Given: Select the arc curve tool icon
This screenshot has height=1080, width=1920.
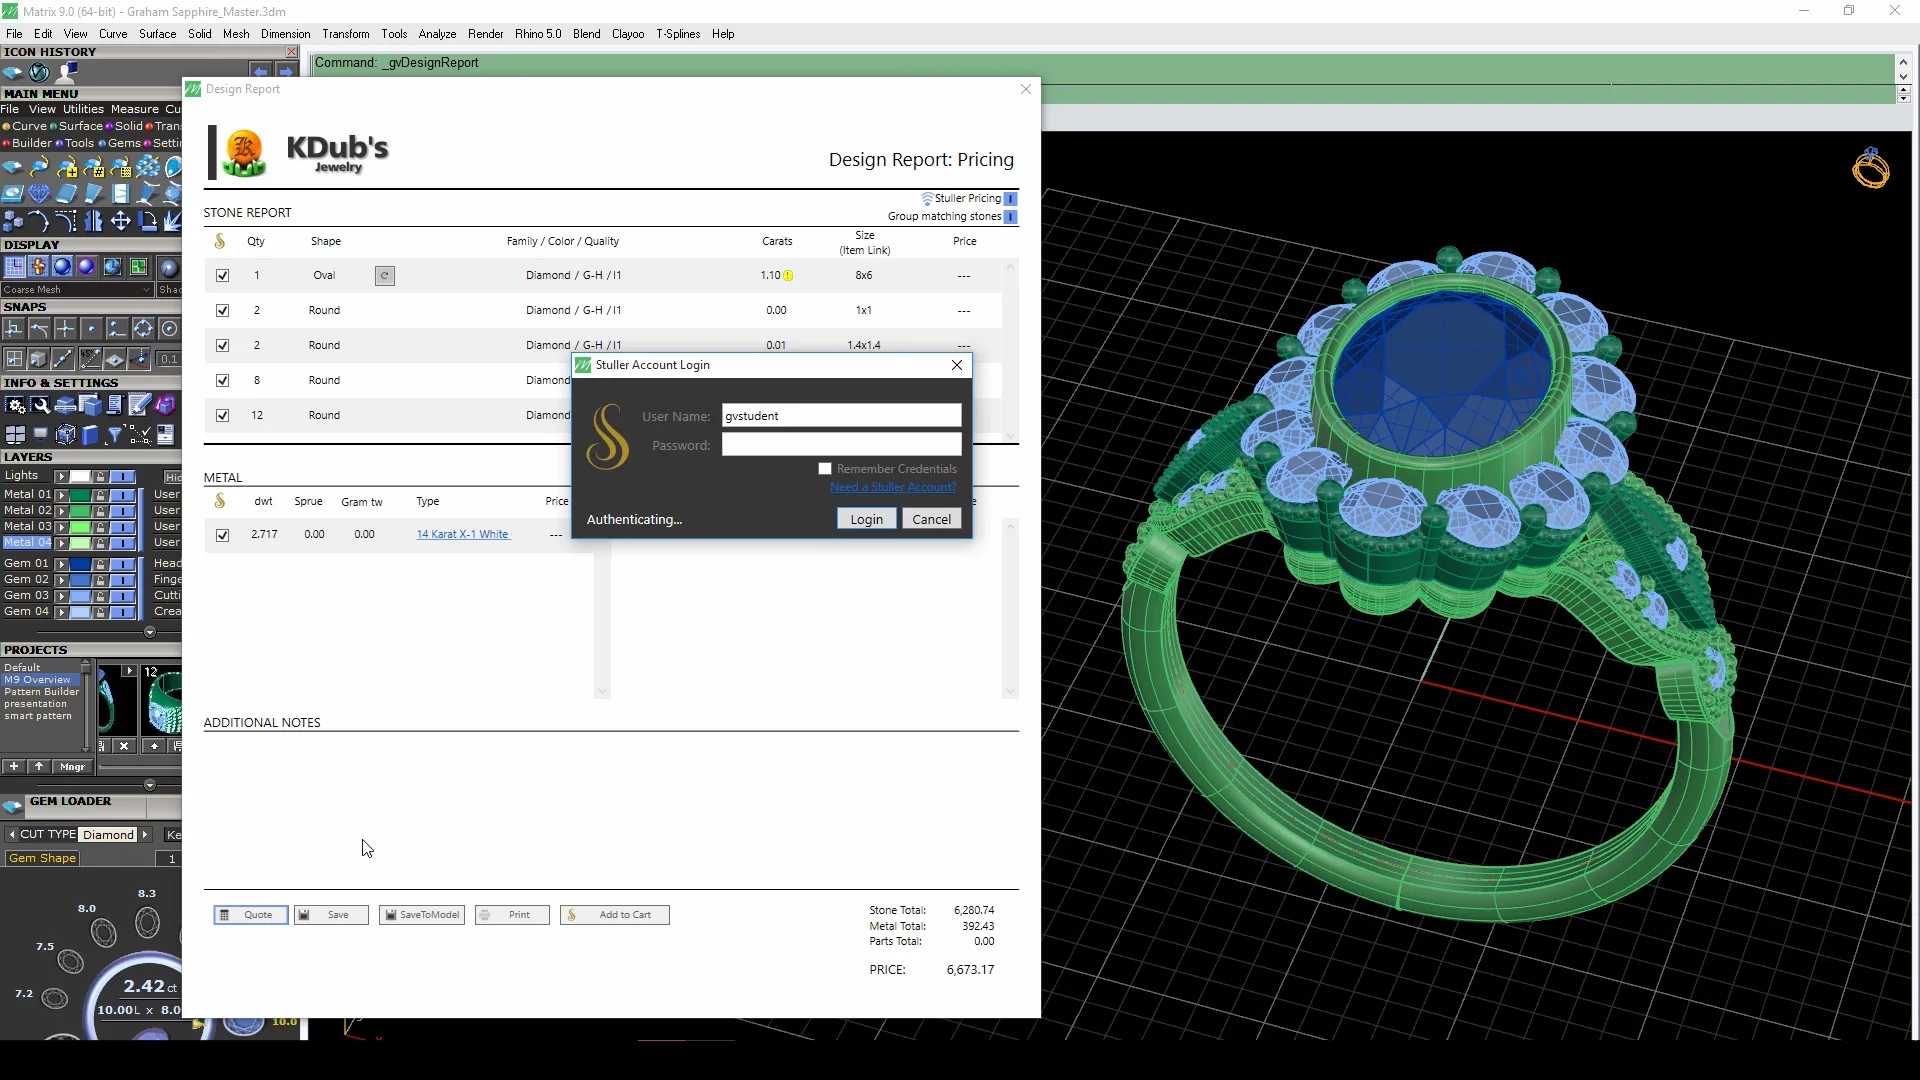Looking at the screenshot, I should [x=39, y=220].
